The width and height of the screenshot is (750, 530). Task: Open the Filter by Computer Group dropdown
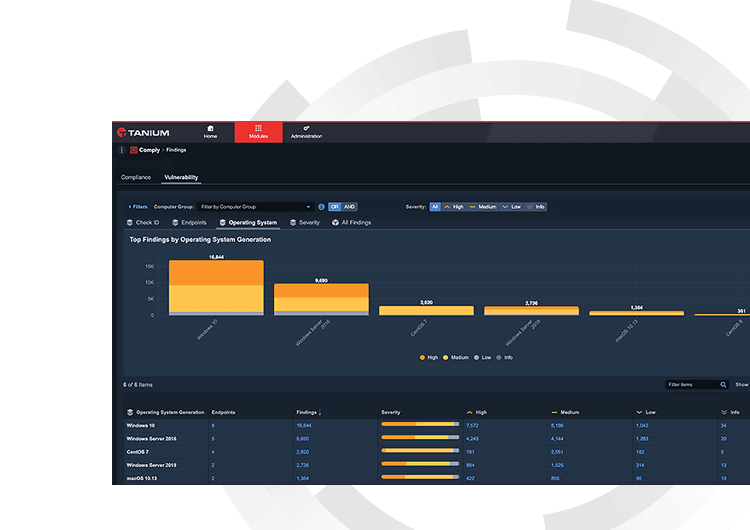(x=255, y=207)
